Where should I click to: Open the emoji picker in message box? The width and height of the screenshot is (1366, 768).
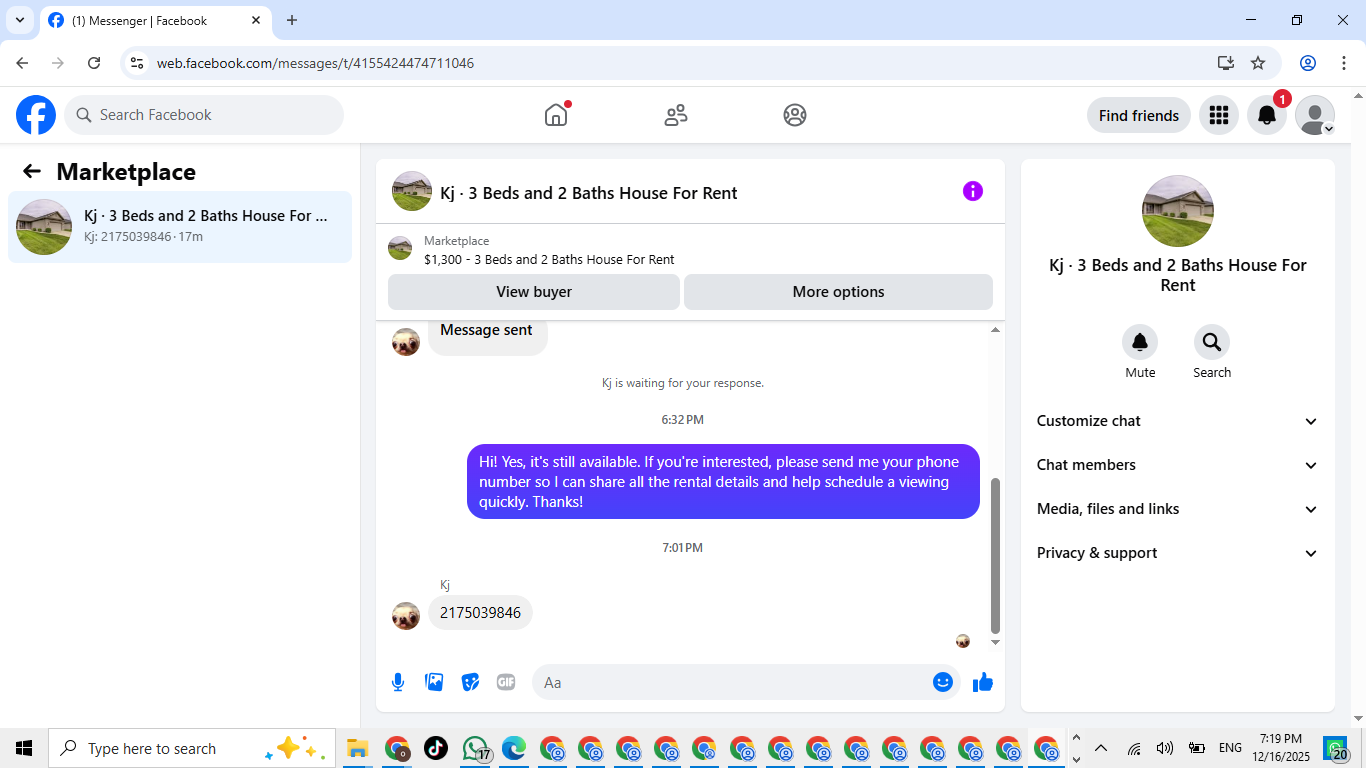tap(943, 682)
